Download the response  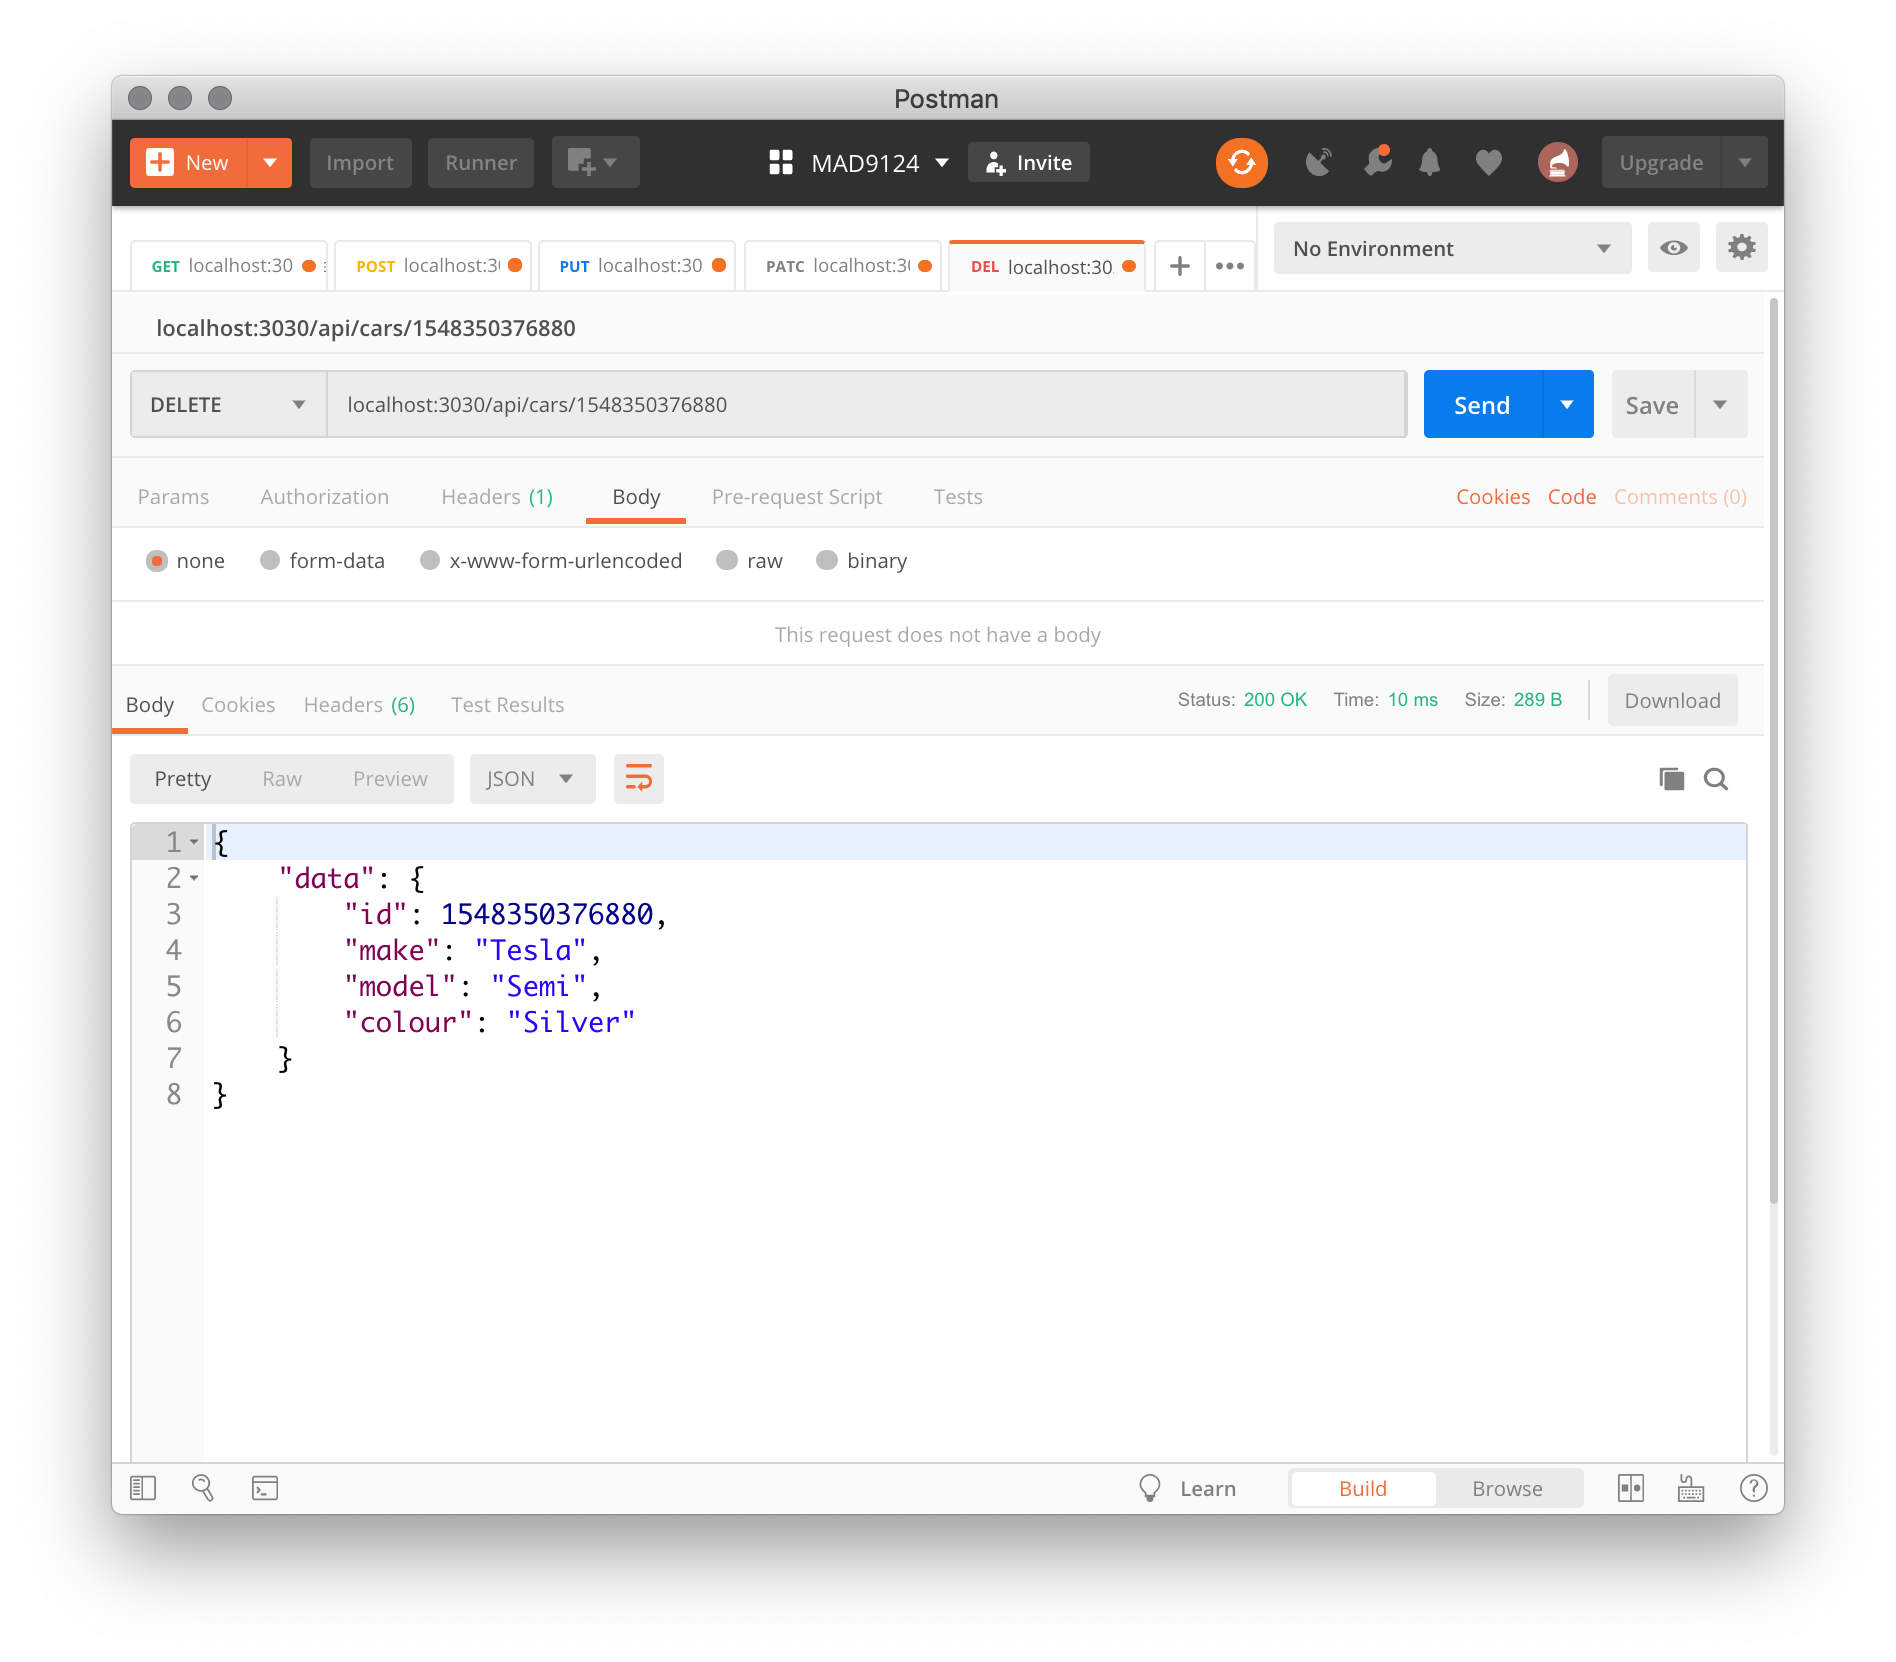click(1672, 700)
